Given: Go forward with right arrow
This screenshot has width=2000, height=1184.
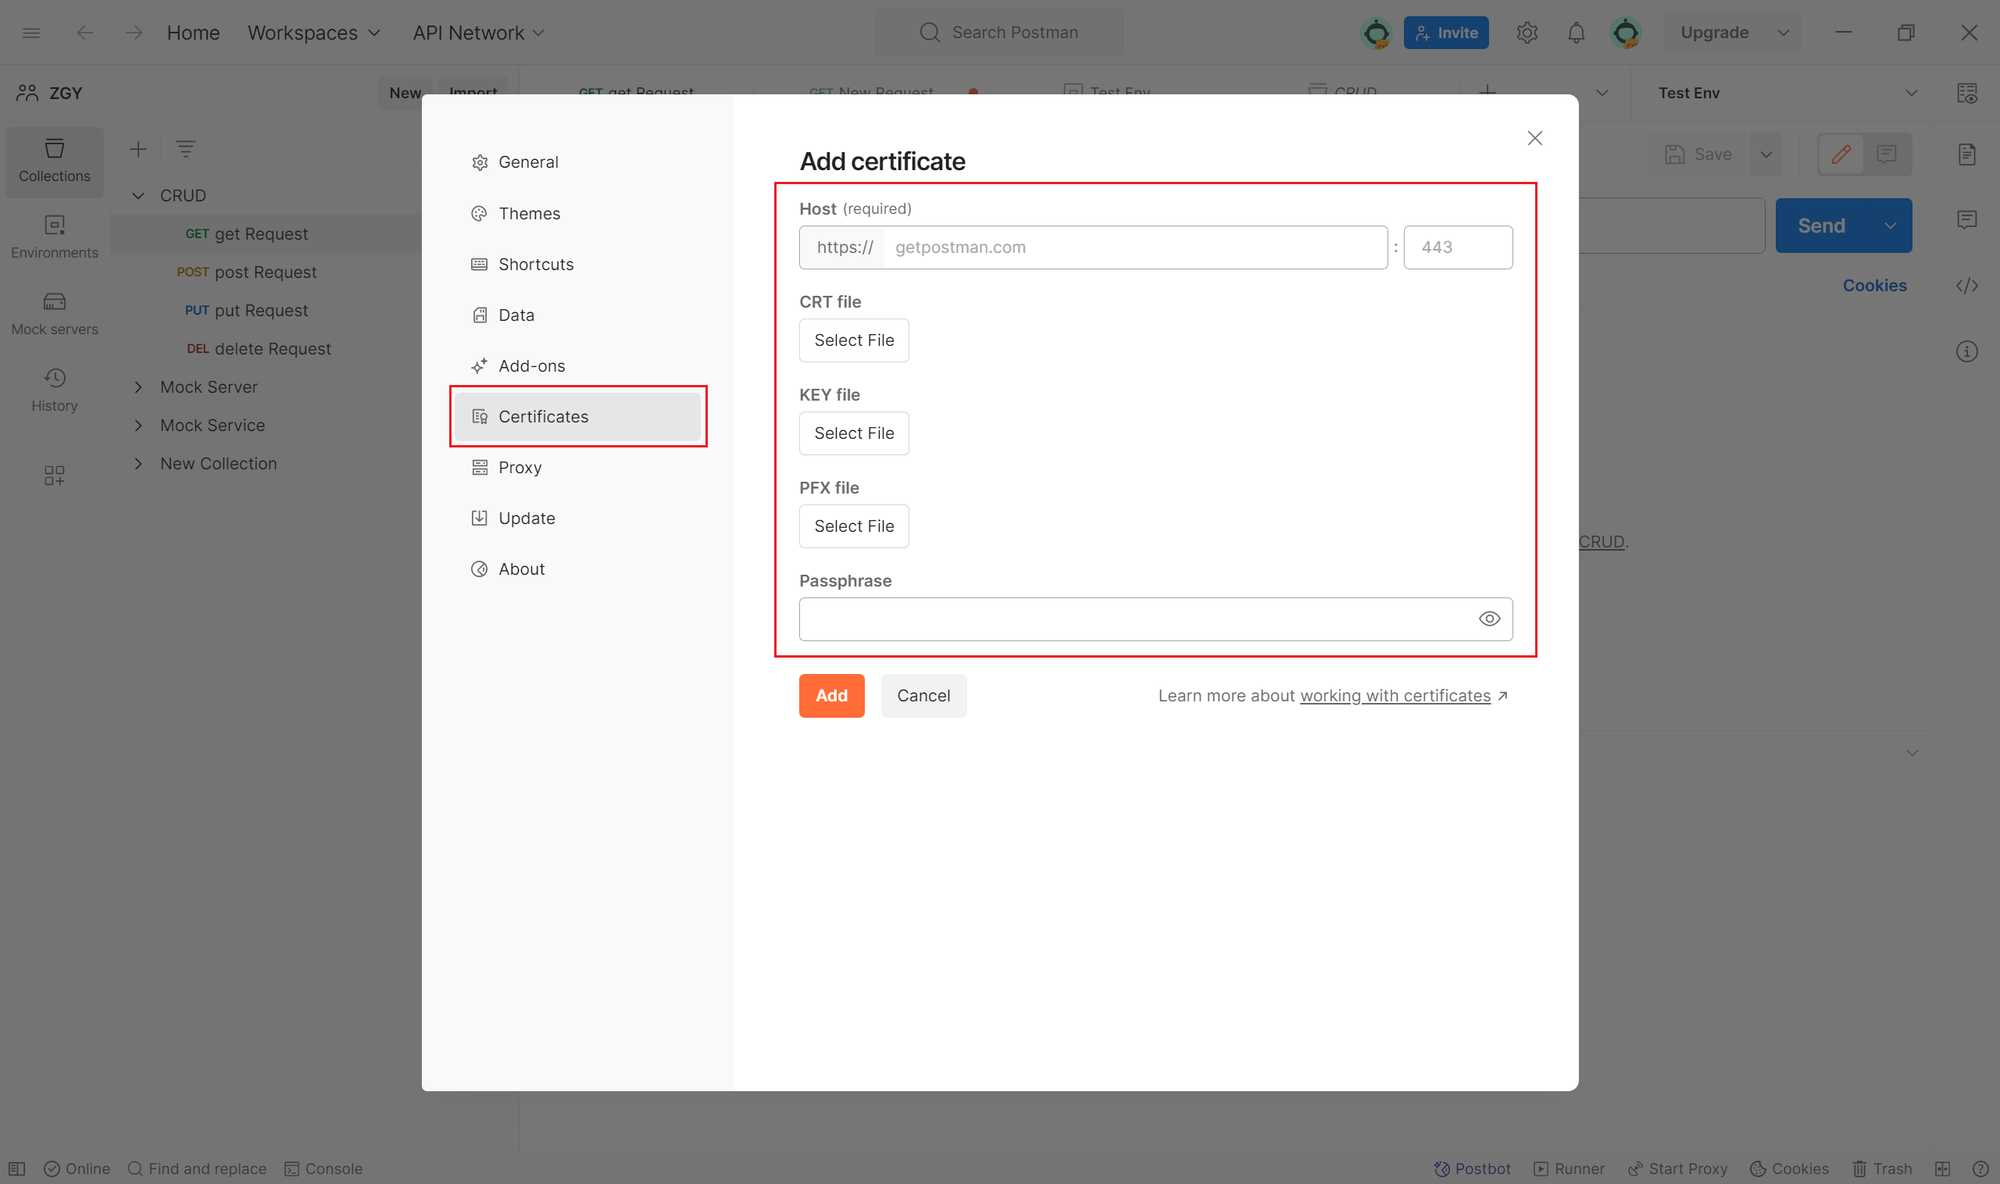Looking at the screenshot, I should (134, 33).
